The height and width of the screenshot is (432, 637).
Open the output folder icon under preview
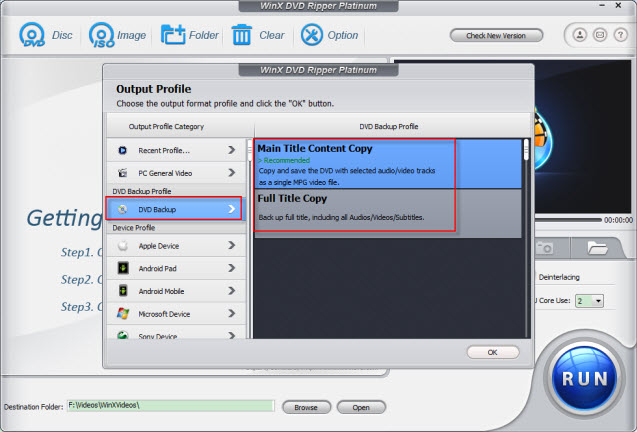[x=597, y=247]
